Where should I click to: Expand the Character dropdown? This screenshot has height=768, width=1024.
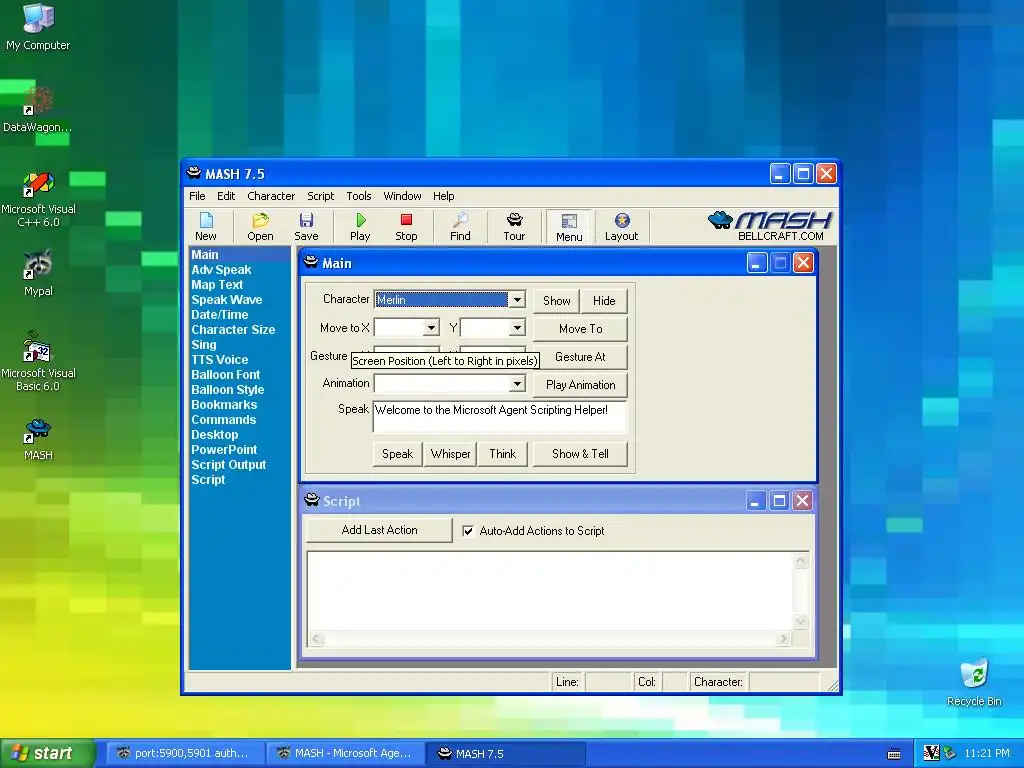coord(517,300)
